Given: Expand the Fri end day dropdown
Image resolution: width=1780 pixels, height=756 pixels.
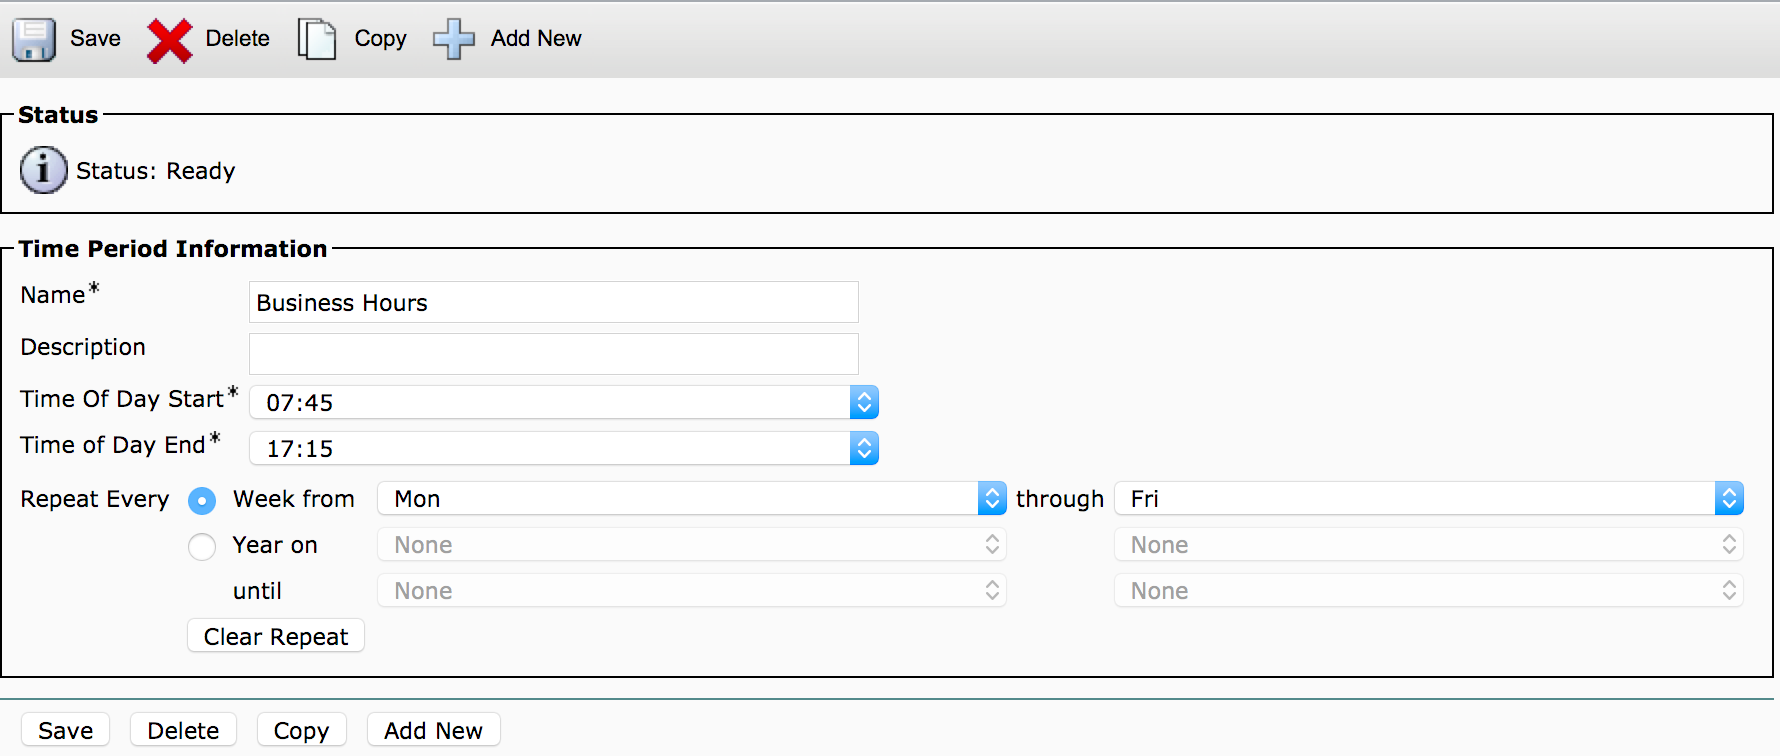Looking at the screenshot, I should (x=1428, y=498).
